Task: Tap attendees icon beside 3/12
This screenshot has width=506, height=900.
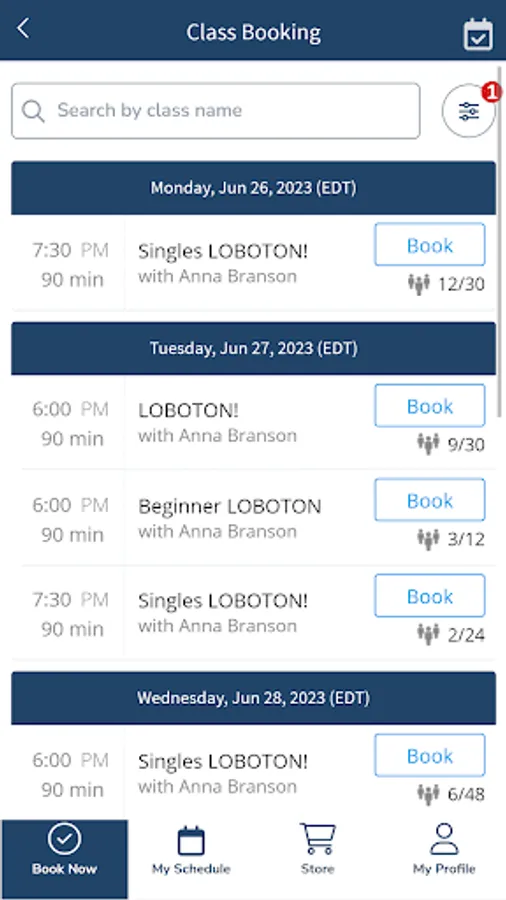Action: (428, 540)
